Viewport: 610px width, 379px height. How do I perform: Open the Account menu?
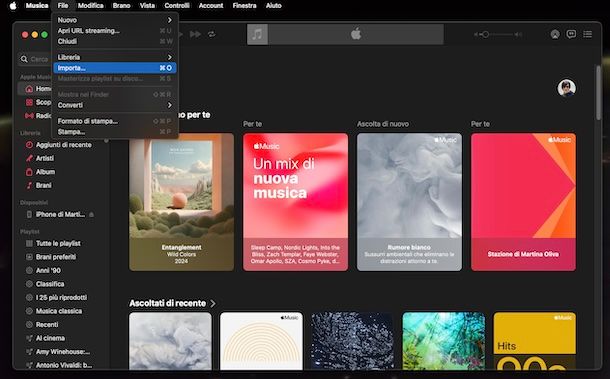pyautogui.click(x=211, y=6)
